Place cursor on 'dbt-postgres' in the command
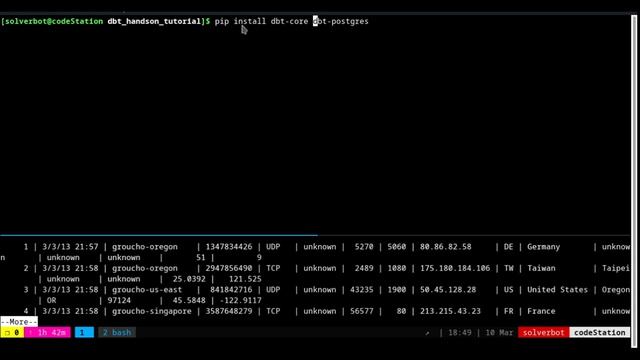Viewport: 640px width, 360px height. (340, 21)
